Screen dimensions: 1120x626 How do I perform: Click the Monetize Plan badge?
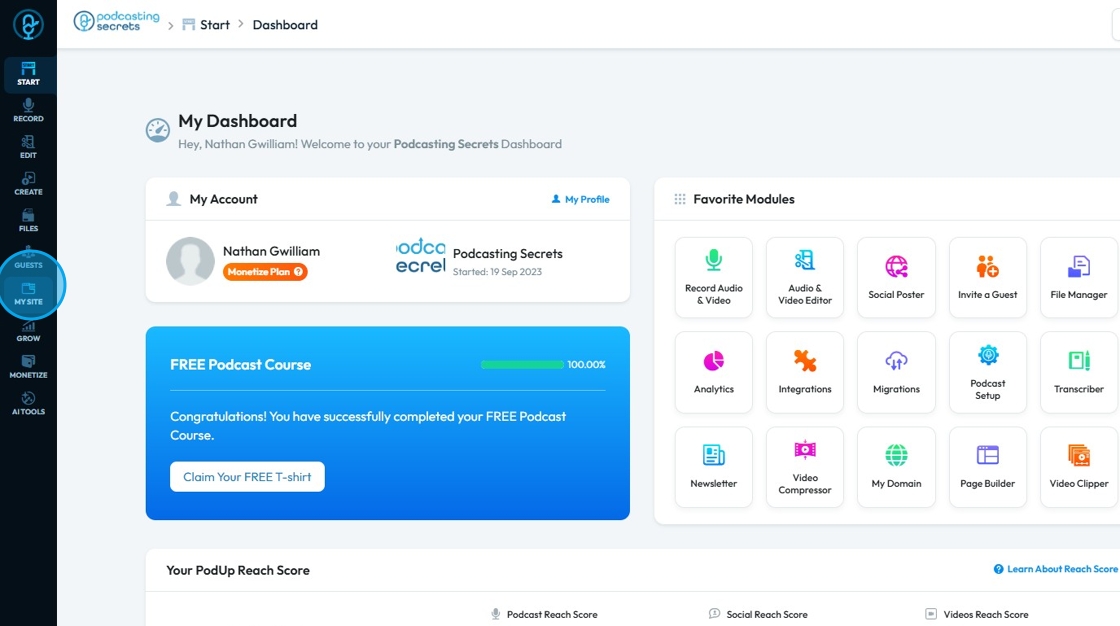click(x=265, y=272)
